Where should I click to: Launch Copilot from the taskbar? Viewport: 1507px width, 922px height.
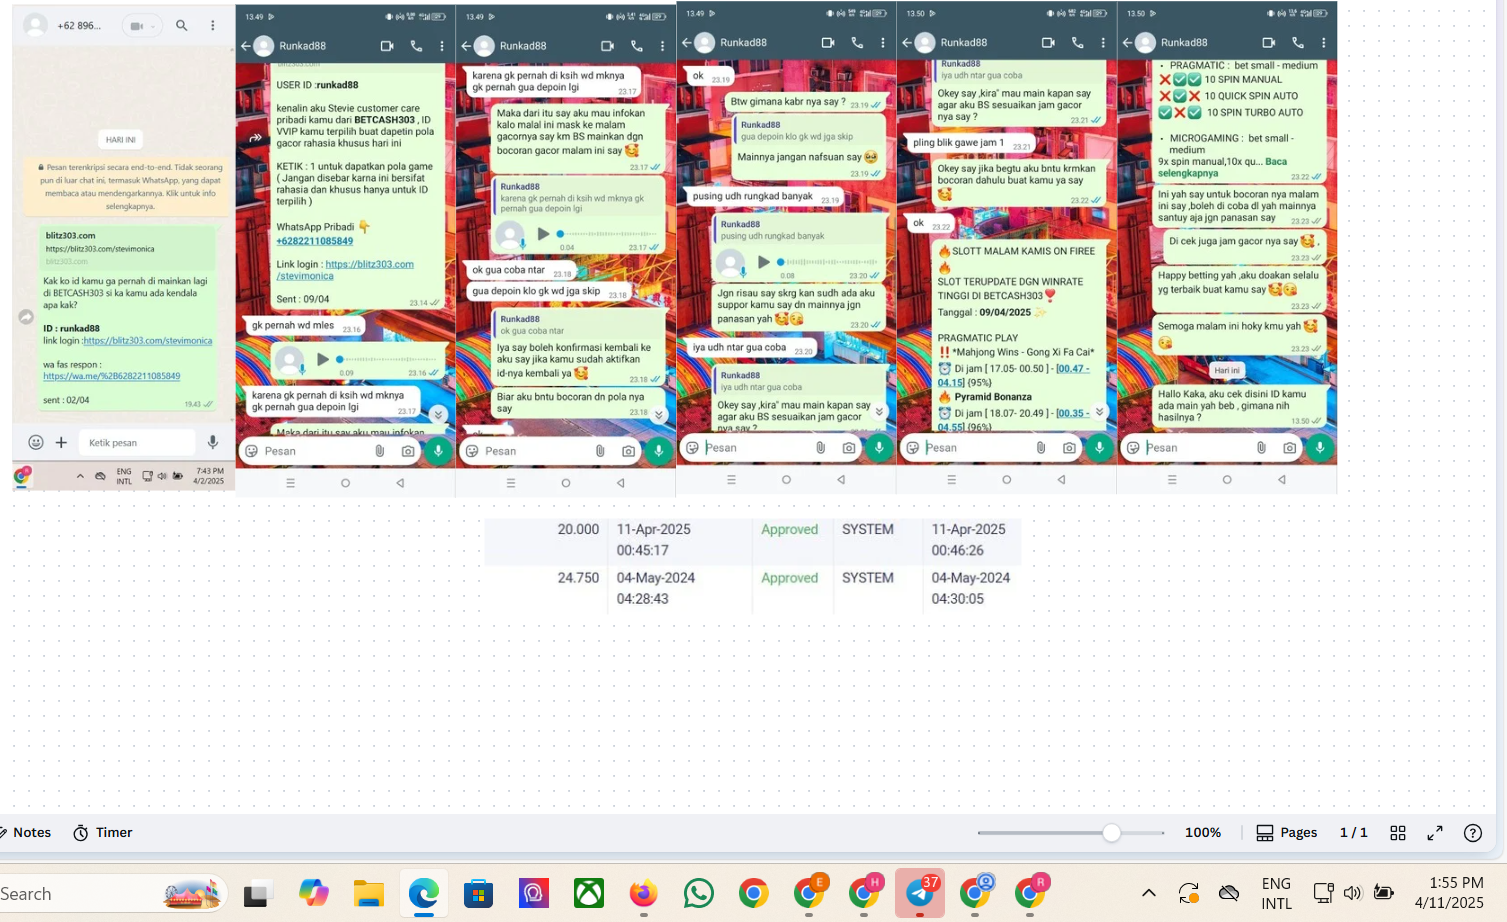(313, 893)
